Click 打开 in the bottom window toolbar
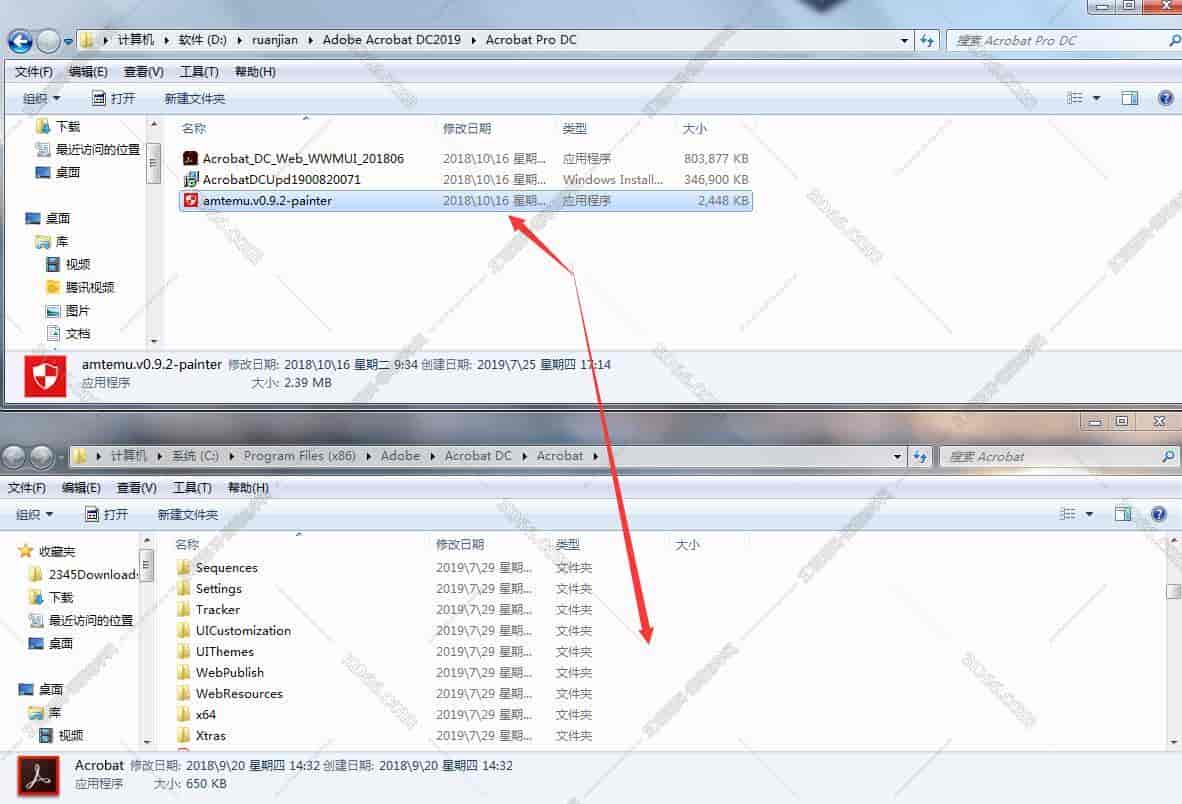Viewport: 1182px width, 804px height. click(x=106, y=515)
